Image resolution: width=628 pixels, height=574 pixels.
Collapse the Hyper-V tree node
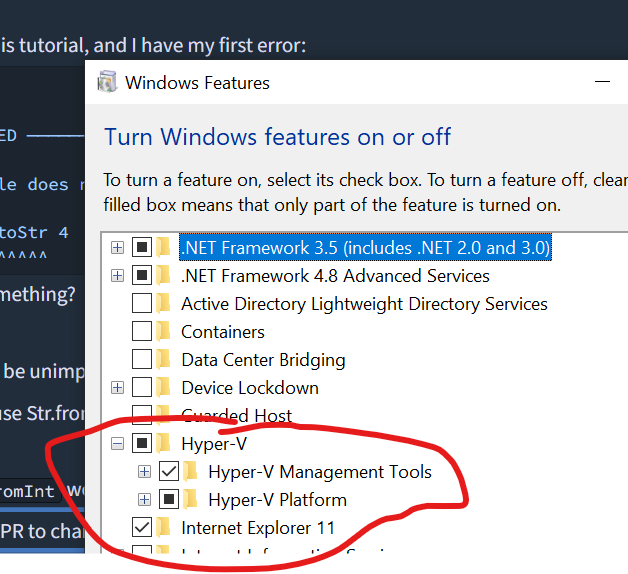(117, 444)
